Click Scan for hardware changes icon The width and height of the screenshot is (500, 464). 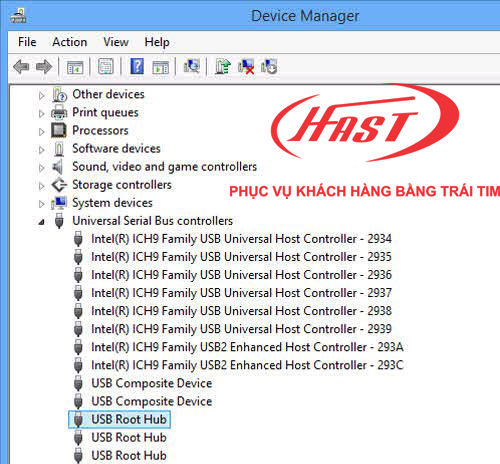coord(192,66)
